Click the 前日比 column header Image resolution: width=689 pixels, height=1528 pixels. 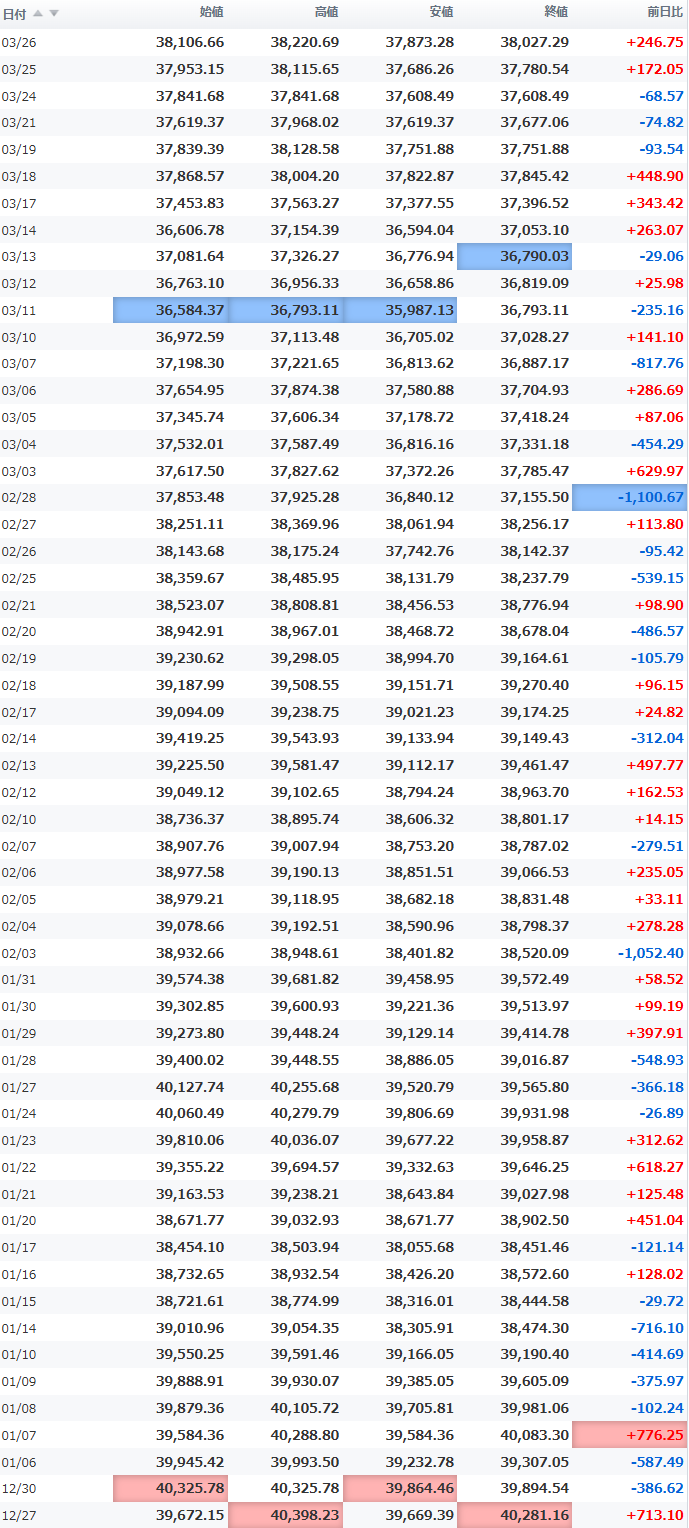pyautogui.click(x=665, y=12)
